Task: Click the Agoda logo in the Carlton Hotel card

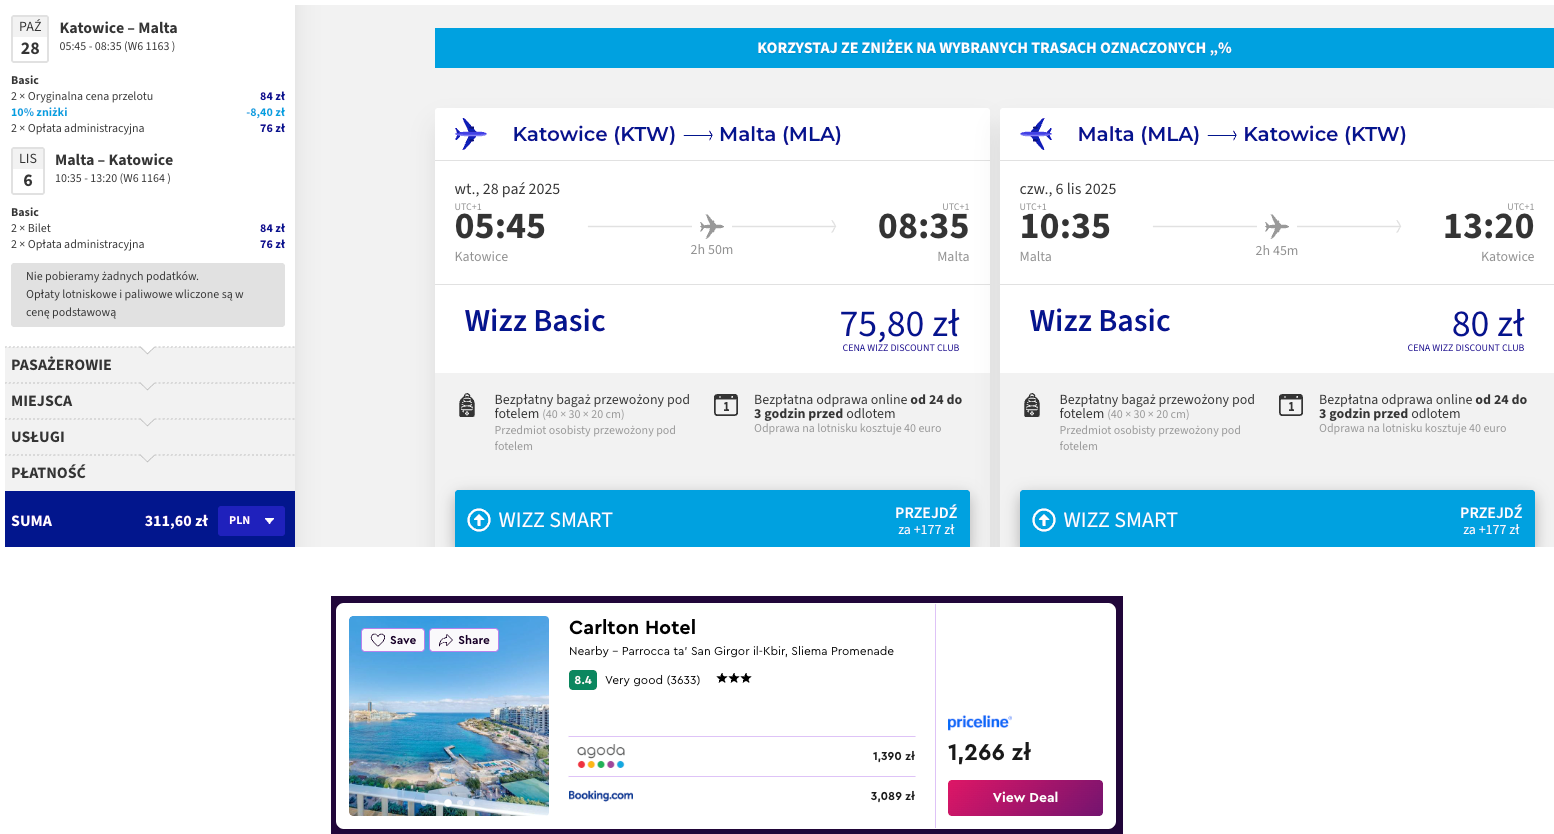Action: tap(601, 756)
